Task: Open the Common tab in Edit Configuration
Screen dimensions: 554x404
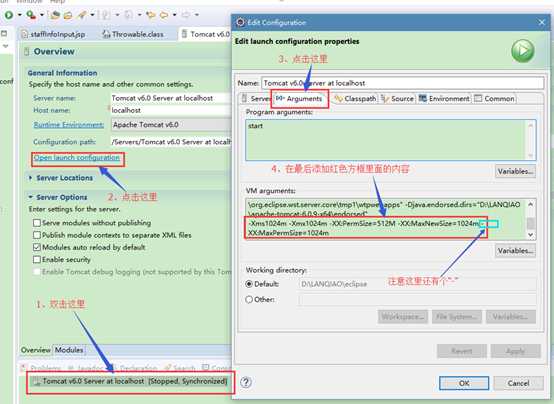Action: point(494,99)
